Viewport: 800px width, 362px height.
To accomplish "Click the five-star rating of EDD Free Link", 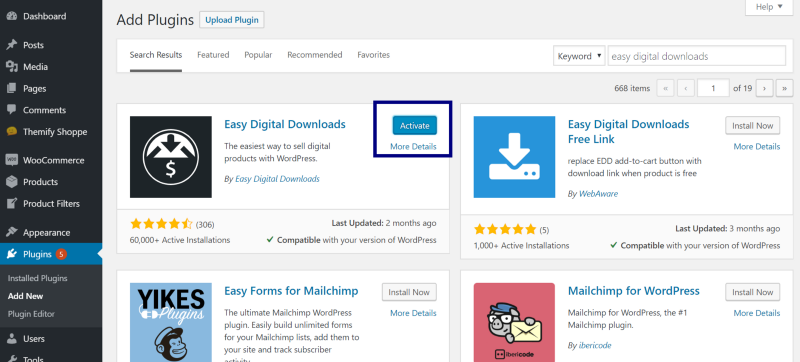I will (505, 229).
